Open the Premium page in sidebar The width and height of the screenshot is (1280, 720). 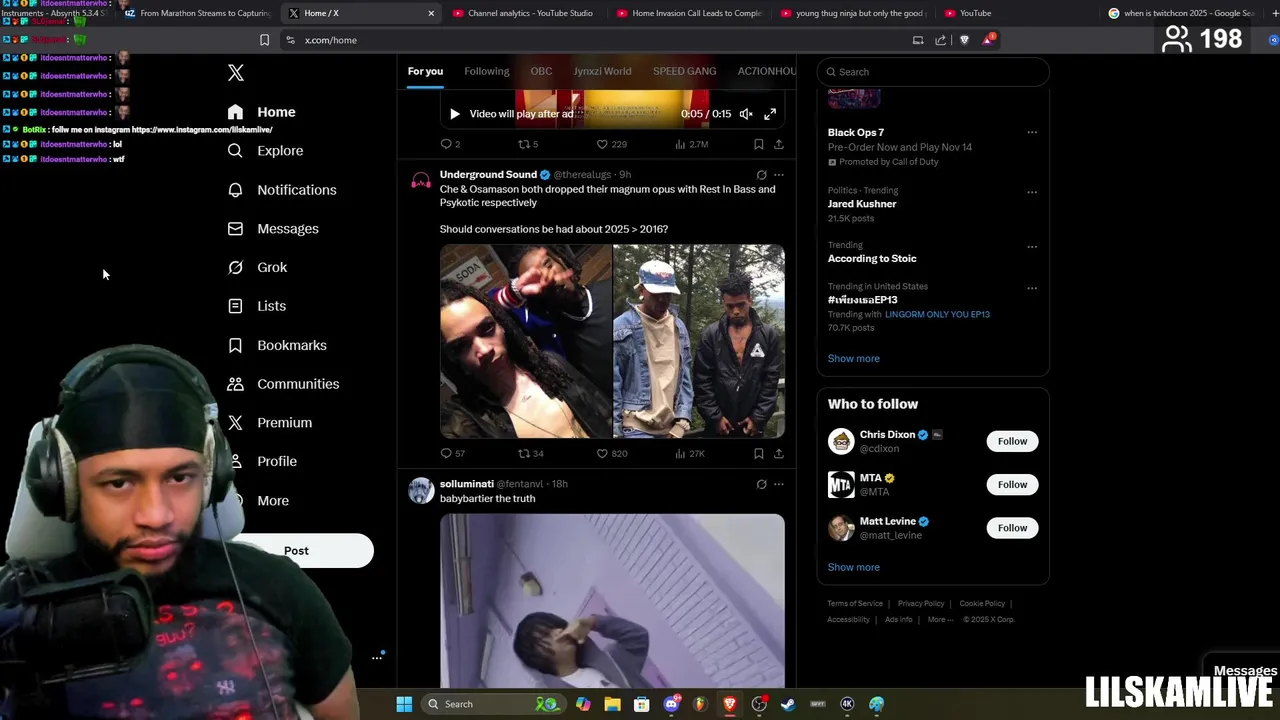click(x=270, y=423)
